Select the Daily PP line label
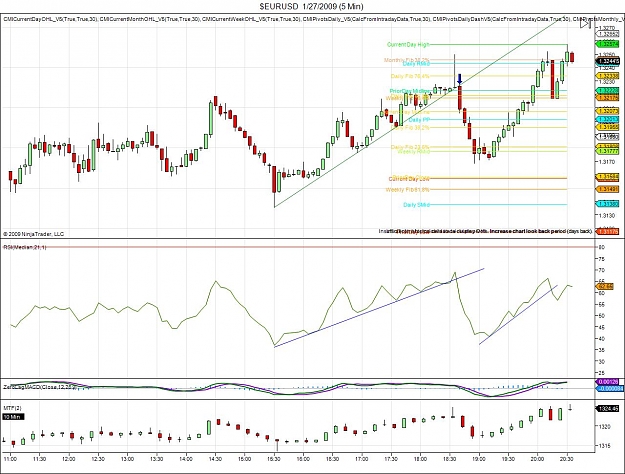The height and width of the screenshot is (474, 625). [419, 120]
